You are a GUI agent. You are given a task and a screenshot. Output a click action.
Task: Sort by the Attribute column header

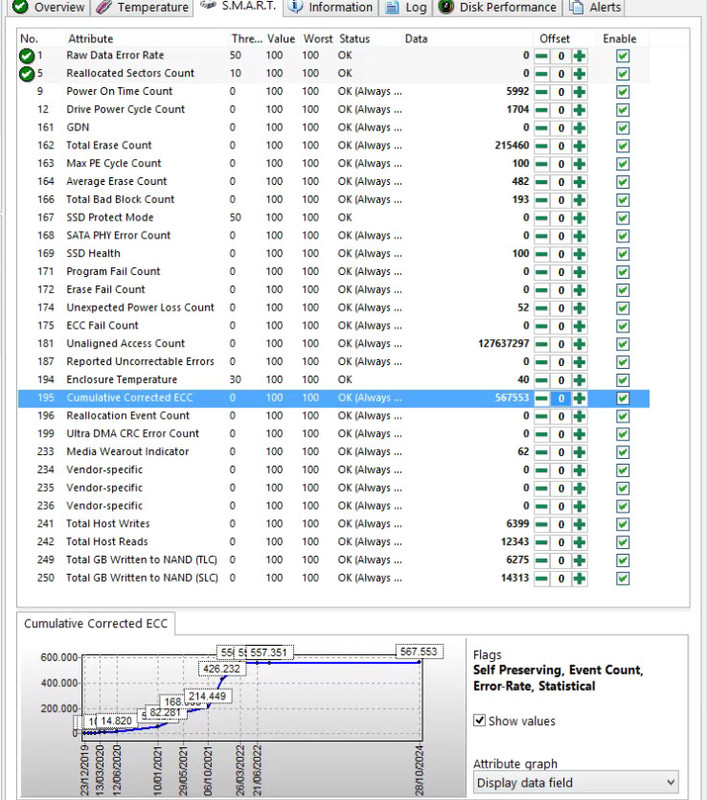91,39
